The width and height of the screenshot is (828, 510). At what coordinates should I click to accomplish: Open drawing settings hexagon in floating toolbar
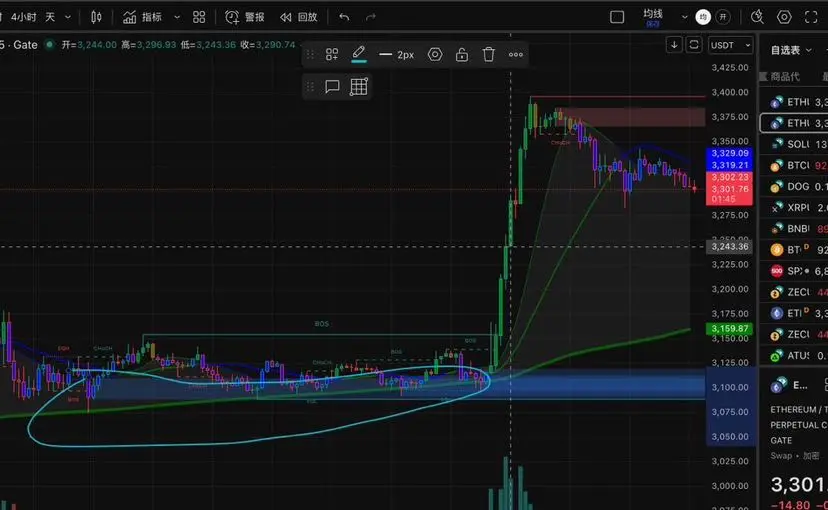(x=435, y=54)
